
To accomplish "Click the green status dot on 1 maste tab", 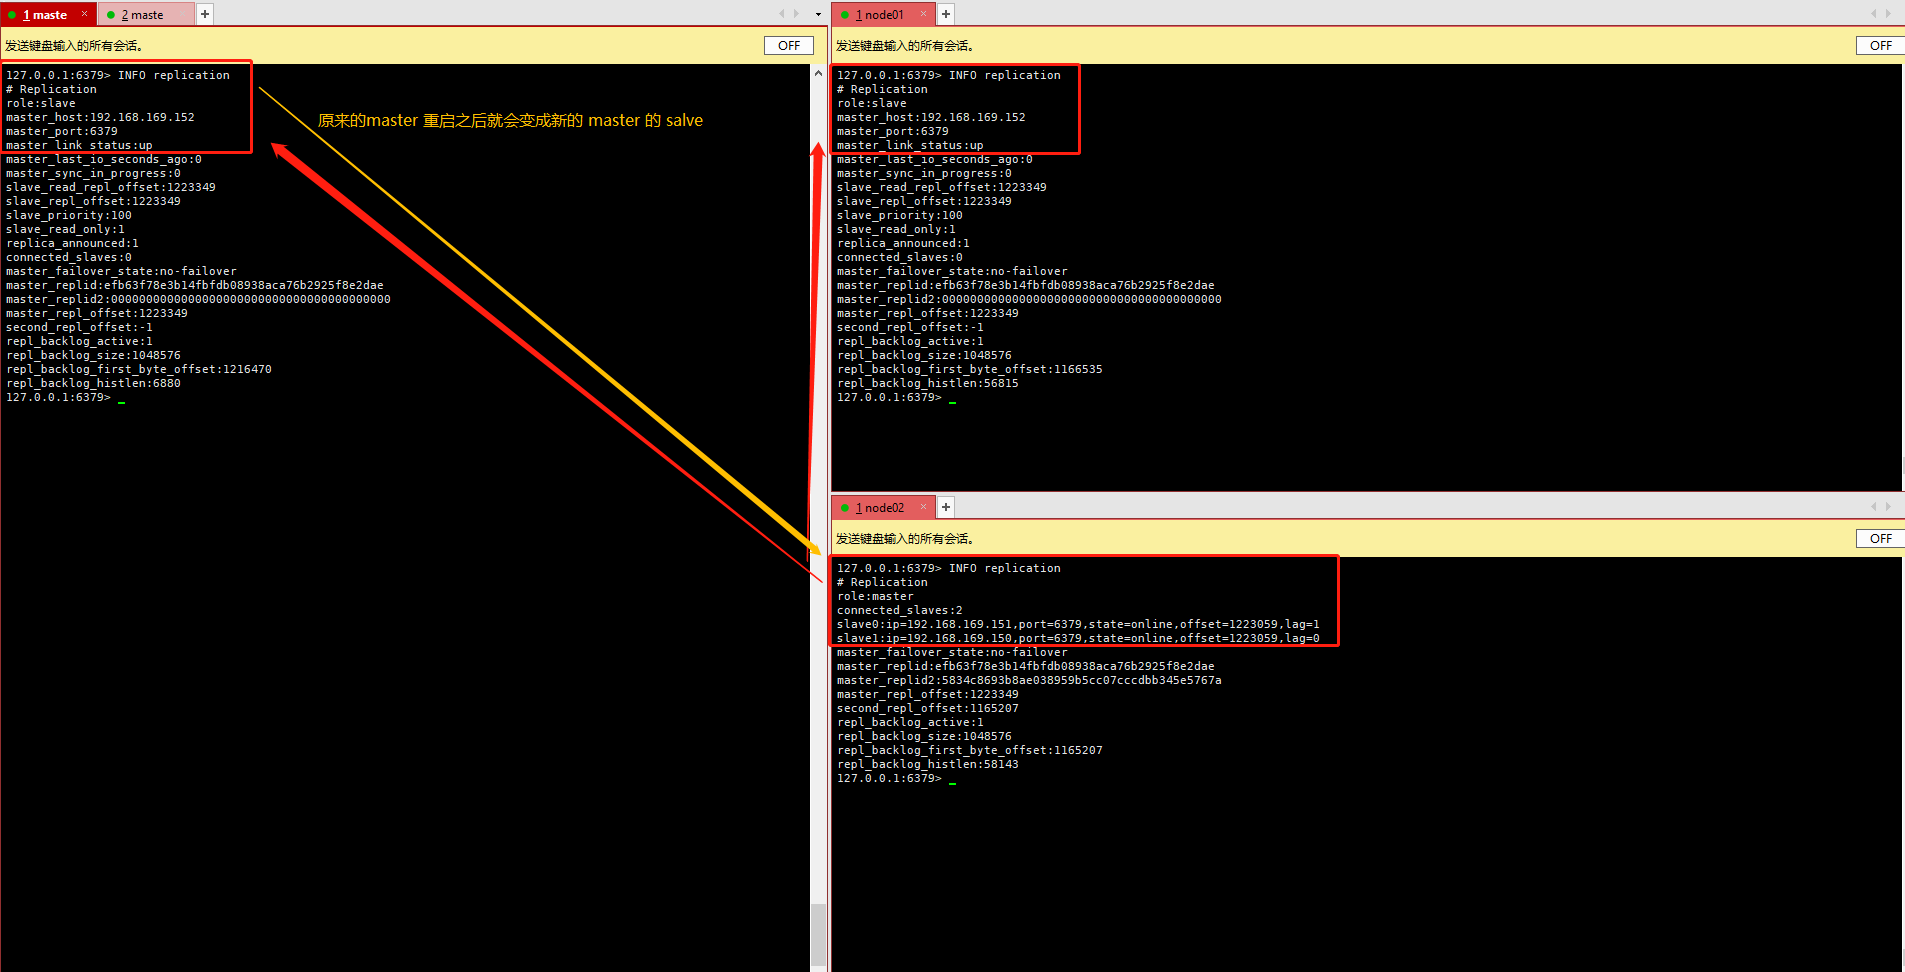I will pos(12,15).
